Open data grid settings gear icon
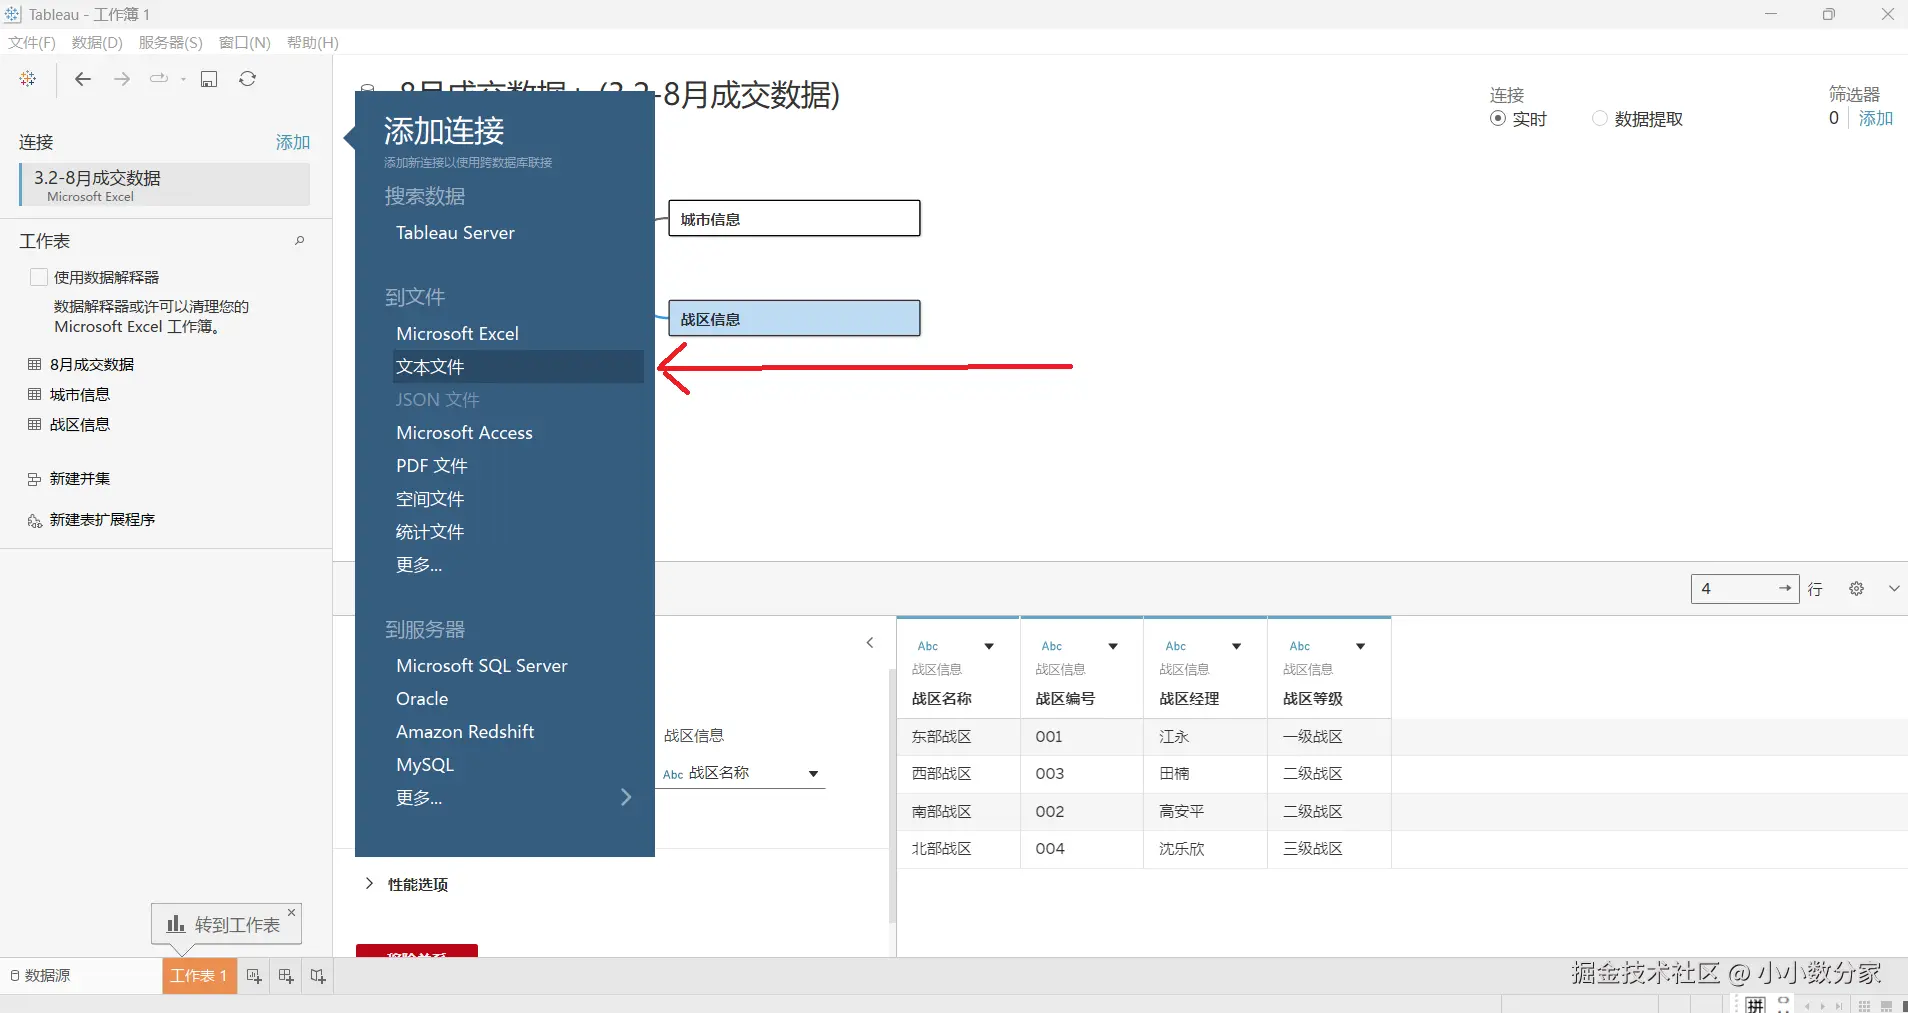The height and width of the screenshot is (1013, 1908). [x=1856, y=589]
